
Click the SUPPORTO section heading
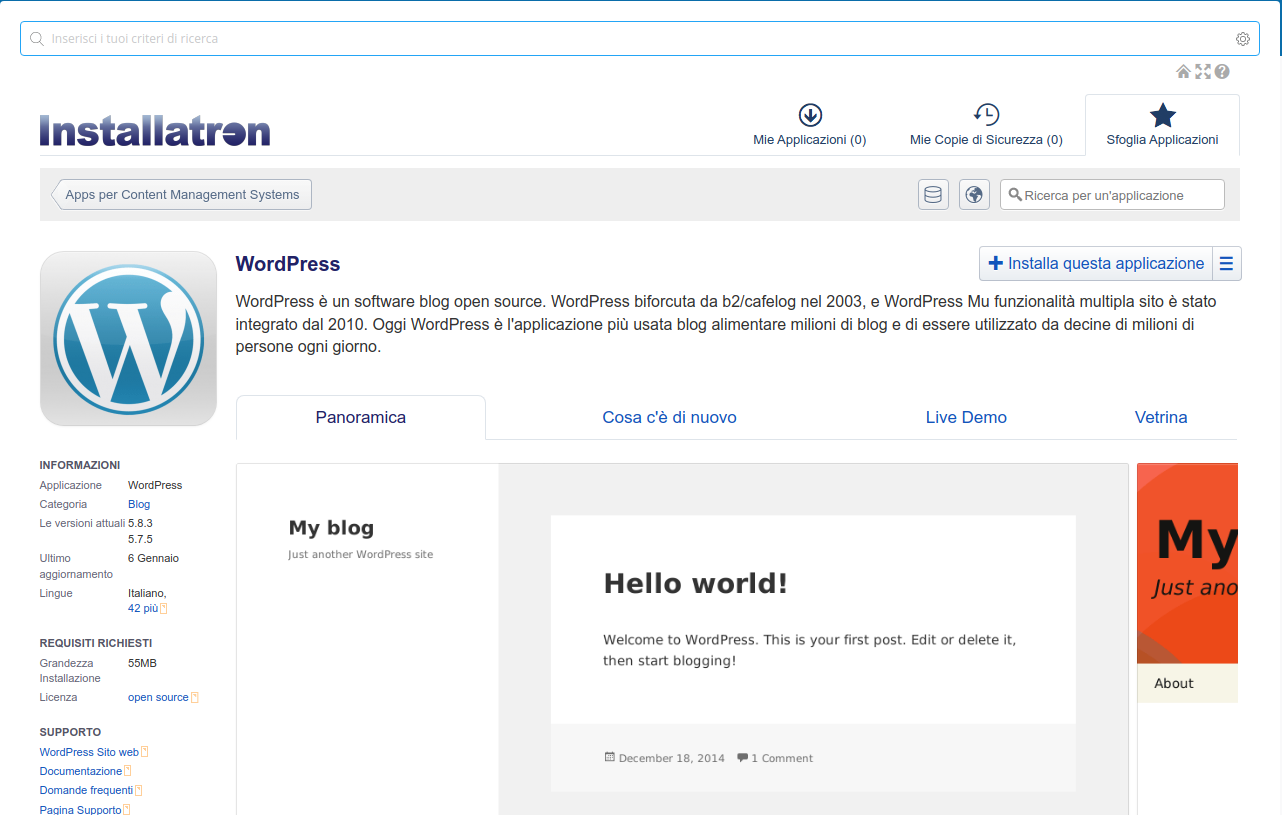70,732
